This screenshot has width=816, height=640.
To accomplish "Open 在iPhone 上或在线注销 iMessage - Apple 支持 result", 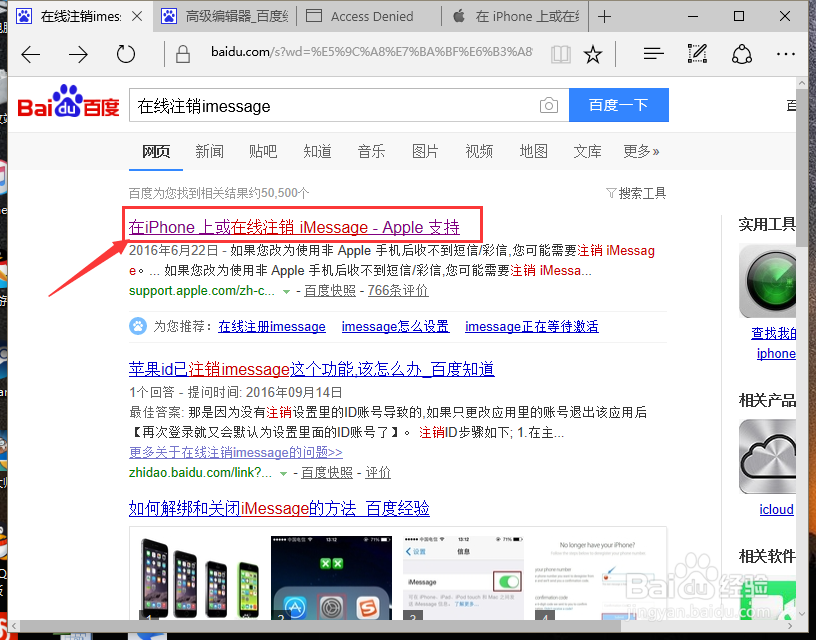I will tap(294, 227).
